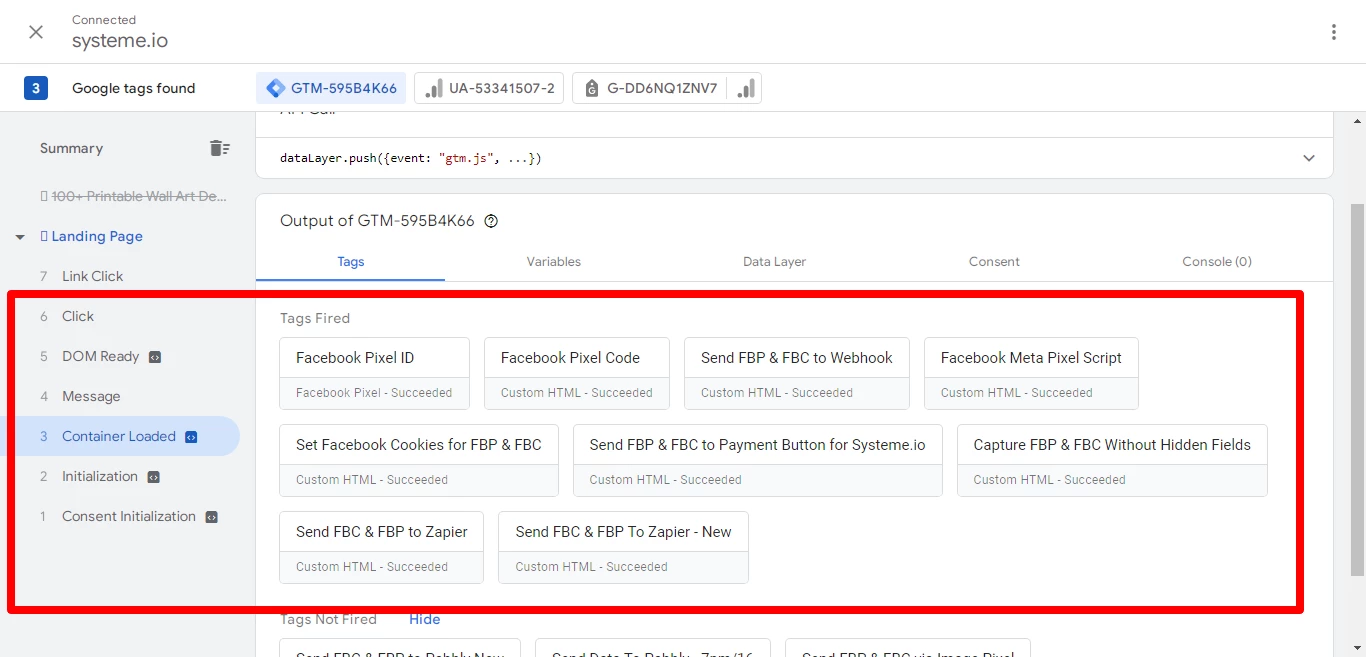Click the Tags Not Fired heading
The image size is (1366, 657).
[x=328, y=619]
